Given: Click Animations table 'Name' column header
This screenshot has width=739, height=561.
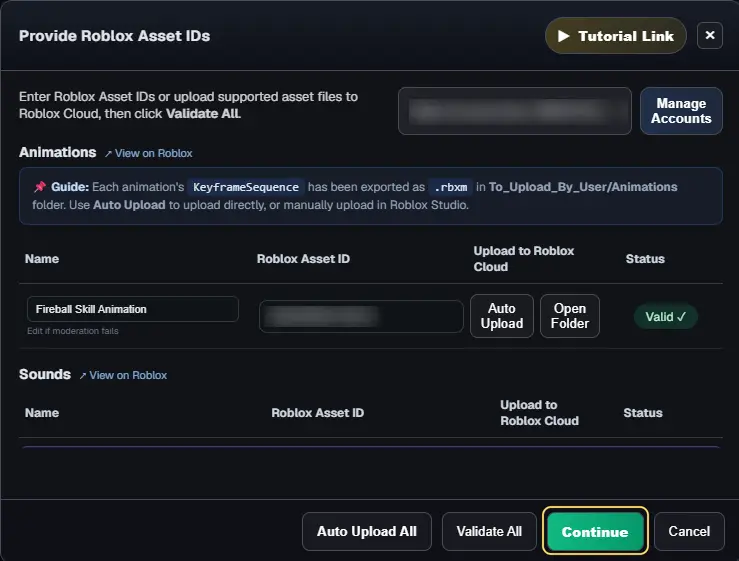Looking at the screenshot, I should (42, 259).
